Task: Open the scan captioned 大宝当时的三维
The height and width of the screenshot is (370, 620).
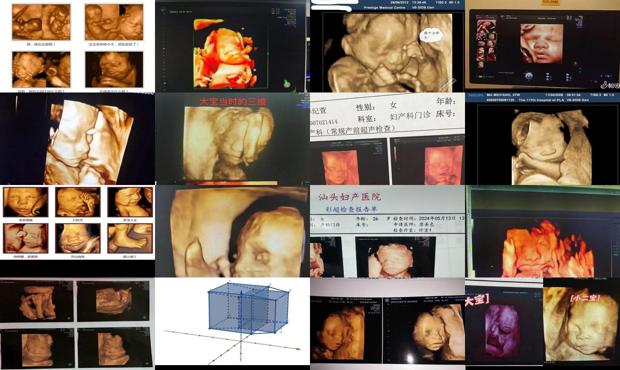Action: click(x=232, y=139)
